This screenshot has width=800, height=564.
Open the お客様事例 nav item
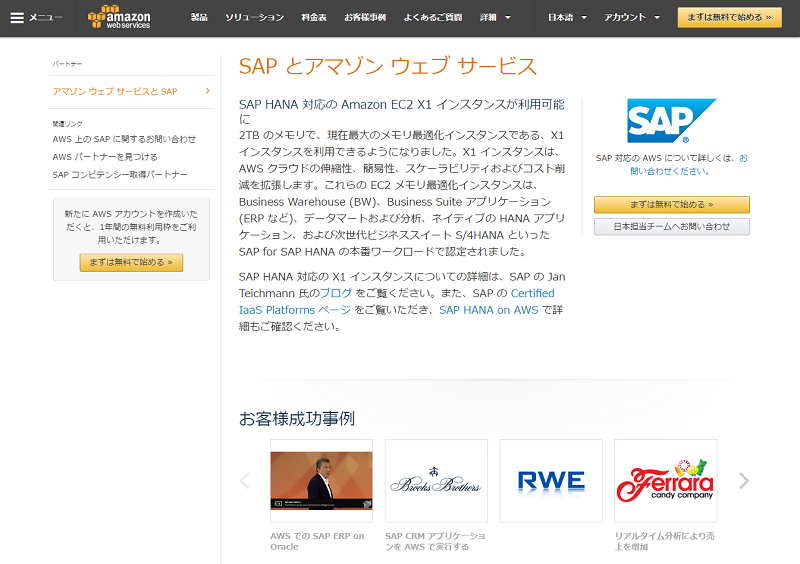click(x=365, y=17)
